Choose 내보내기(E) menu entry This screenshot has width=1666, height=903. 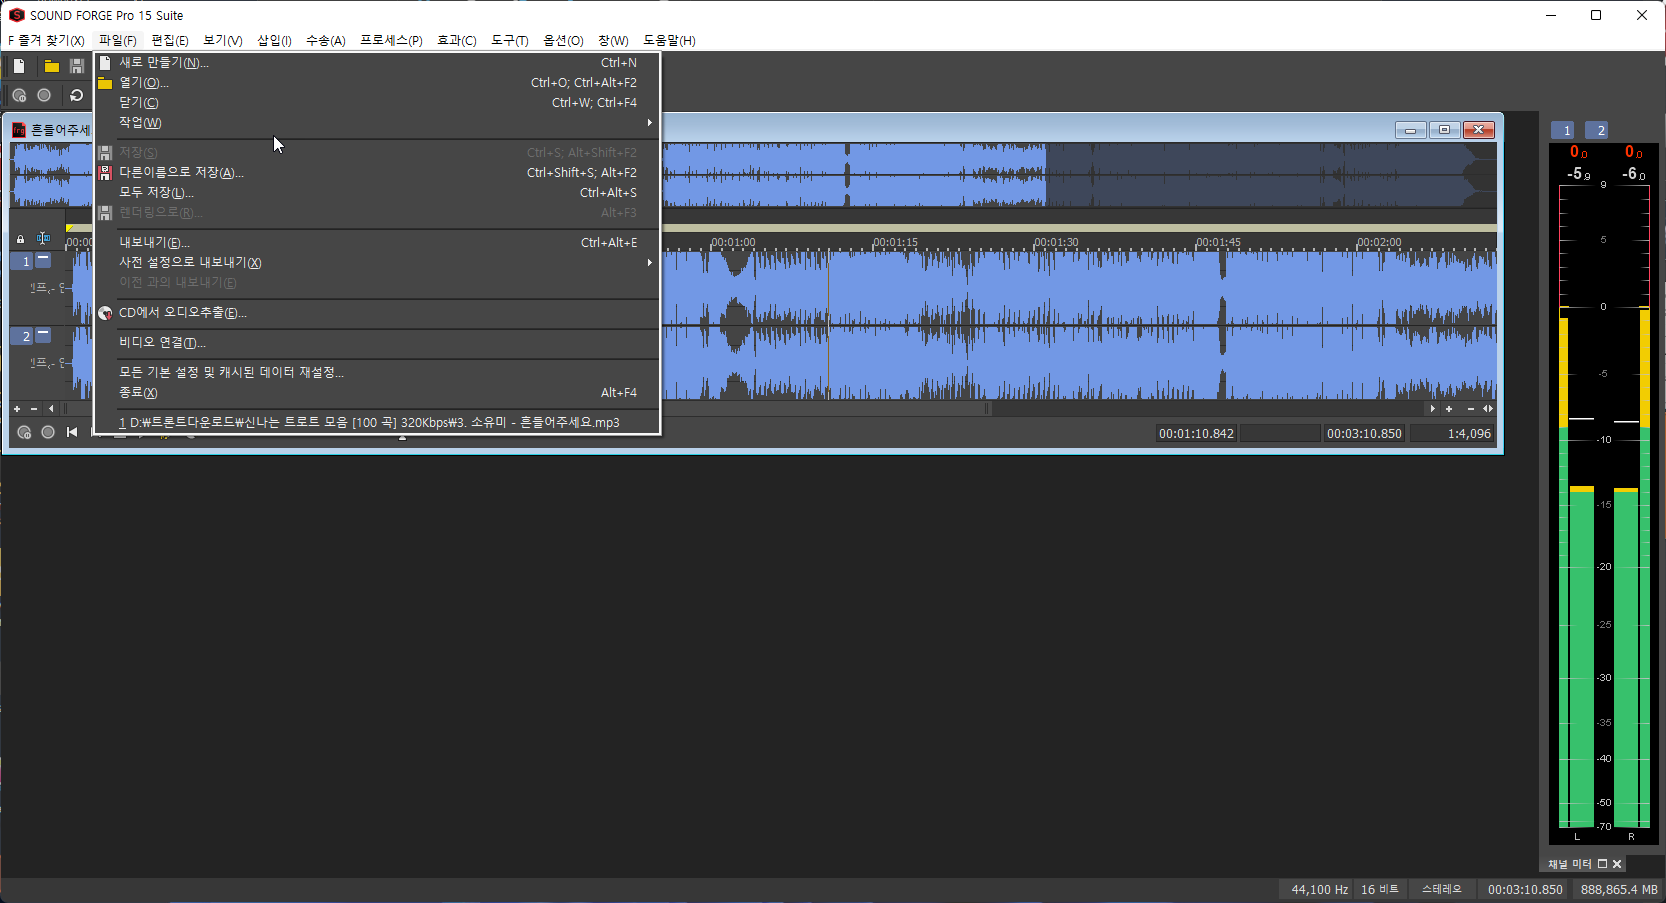(x=377, y=242)
